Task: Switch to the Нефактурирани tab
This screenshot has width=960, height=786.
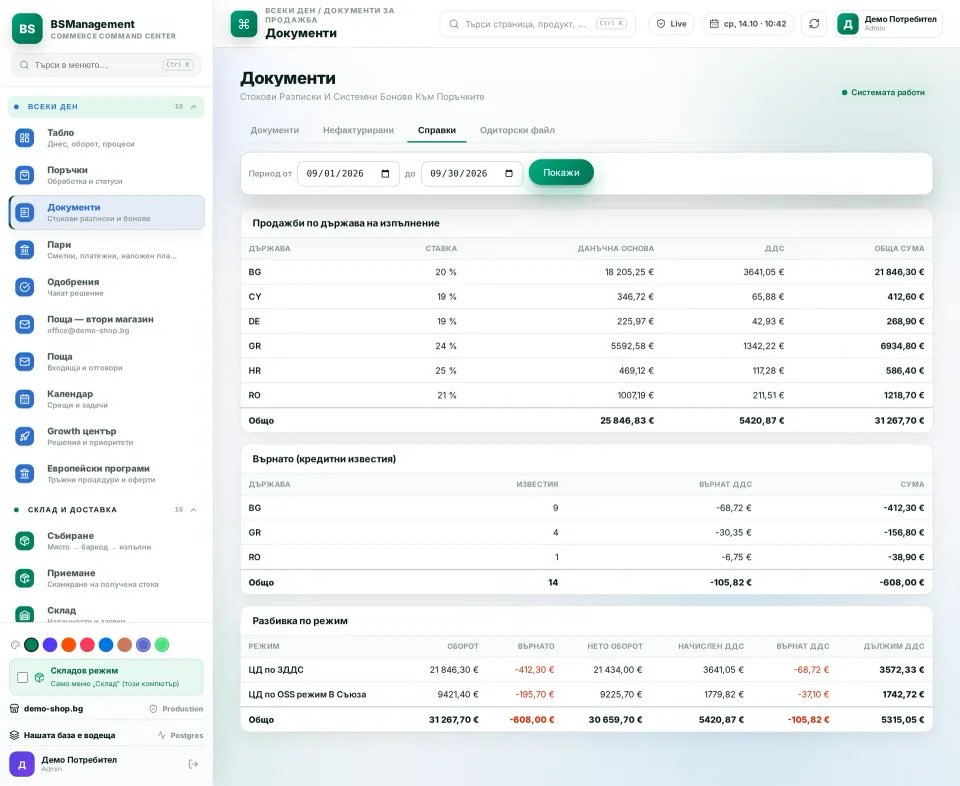Action: [358, 130]
